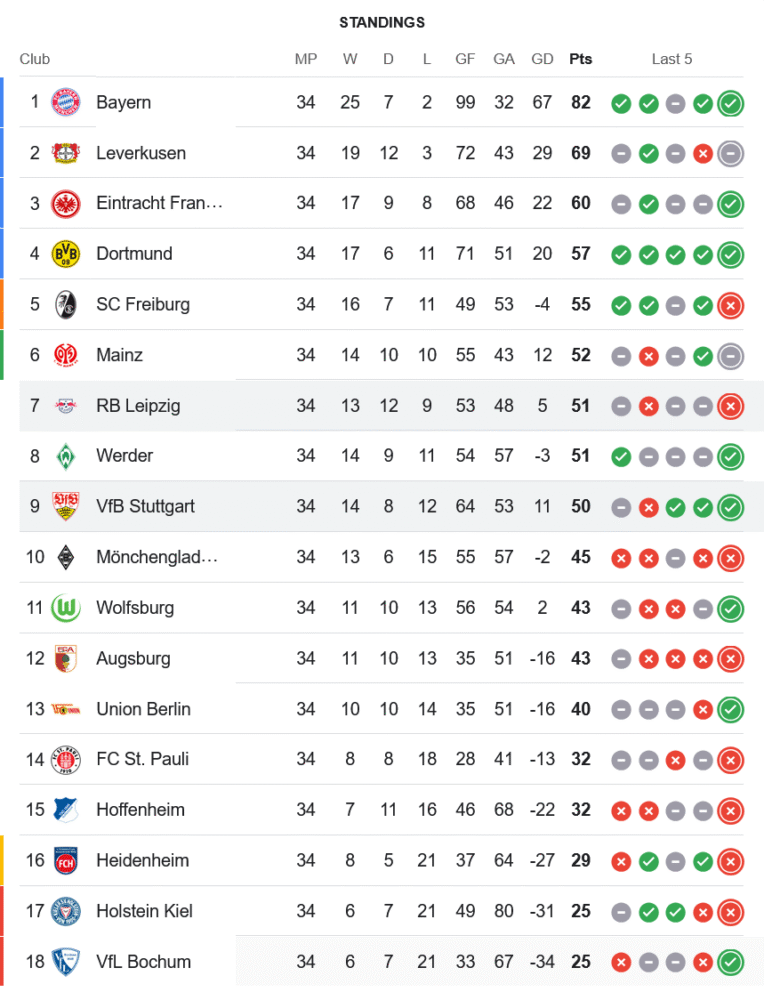This screenshot has height=1000, width=764.
Task: Sort standings by Pts column header
Action: click(x=580, y=59)
